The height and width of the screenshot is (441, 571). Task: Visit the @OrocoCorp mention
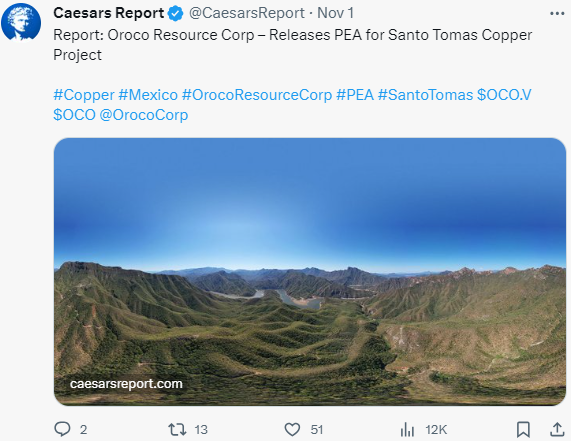pos(144,115)
